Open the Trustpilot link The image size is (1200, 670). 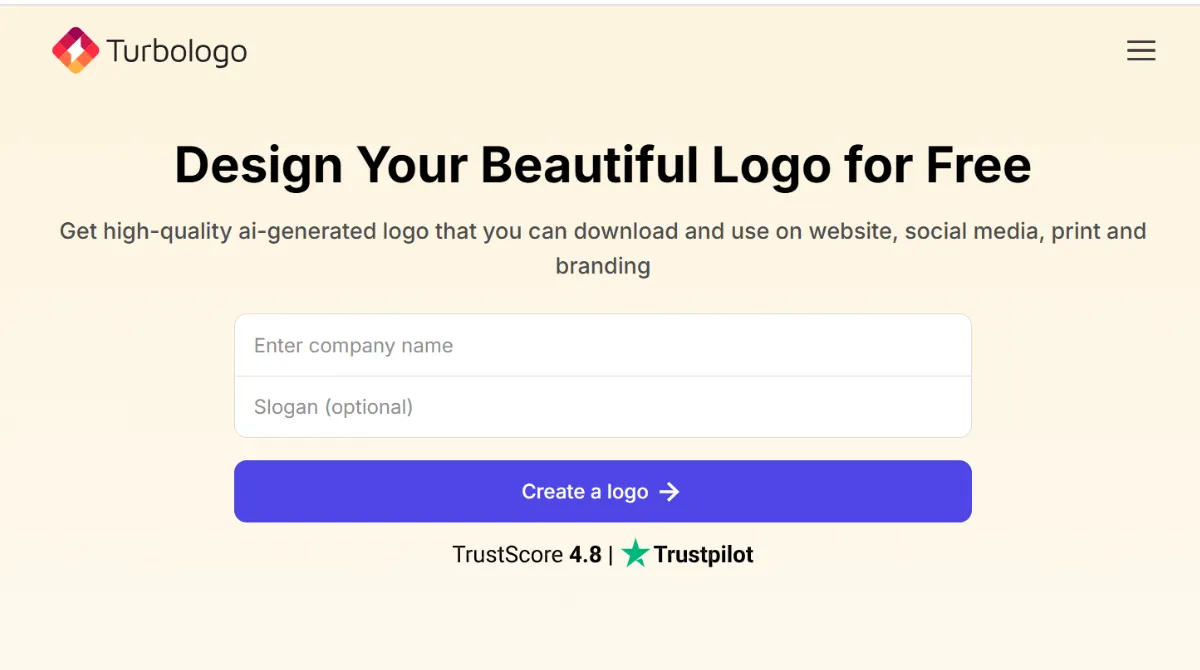point(687,554)
